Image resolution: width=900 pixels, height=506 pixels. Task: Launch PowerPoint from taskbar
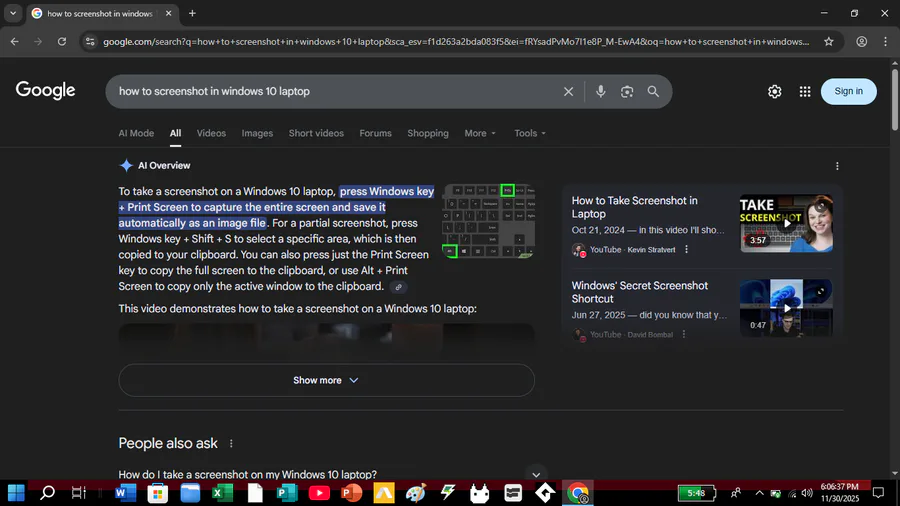pyautogui.click(x=351, y=493)
